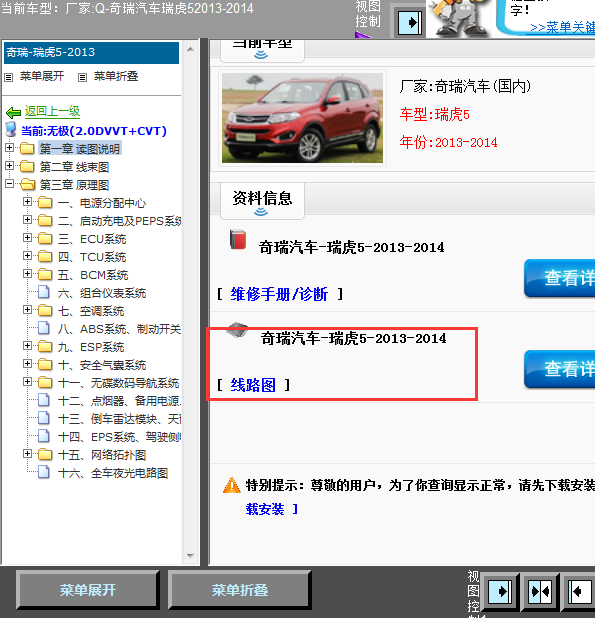
Task: Click the small icon before top 菜单展开
Action: pos(9,77)
